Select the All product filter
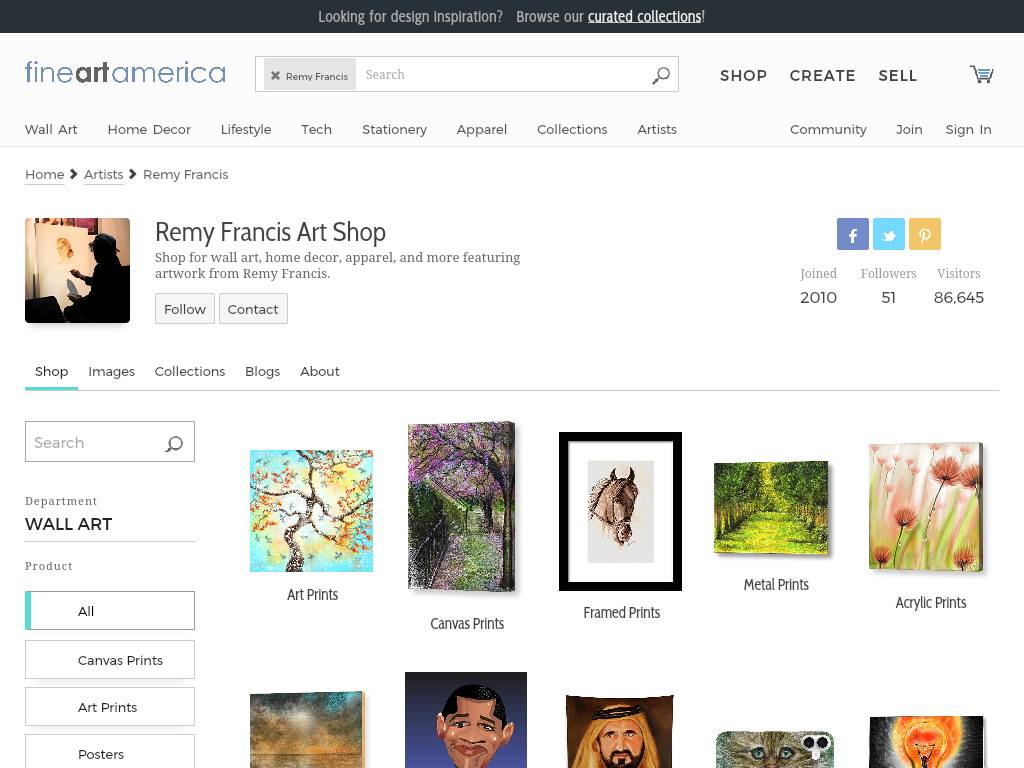Viewport: 1024px width, 768px height. (x=110, y=611)
